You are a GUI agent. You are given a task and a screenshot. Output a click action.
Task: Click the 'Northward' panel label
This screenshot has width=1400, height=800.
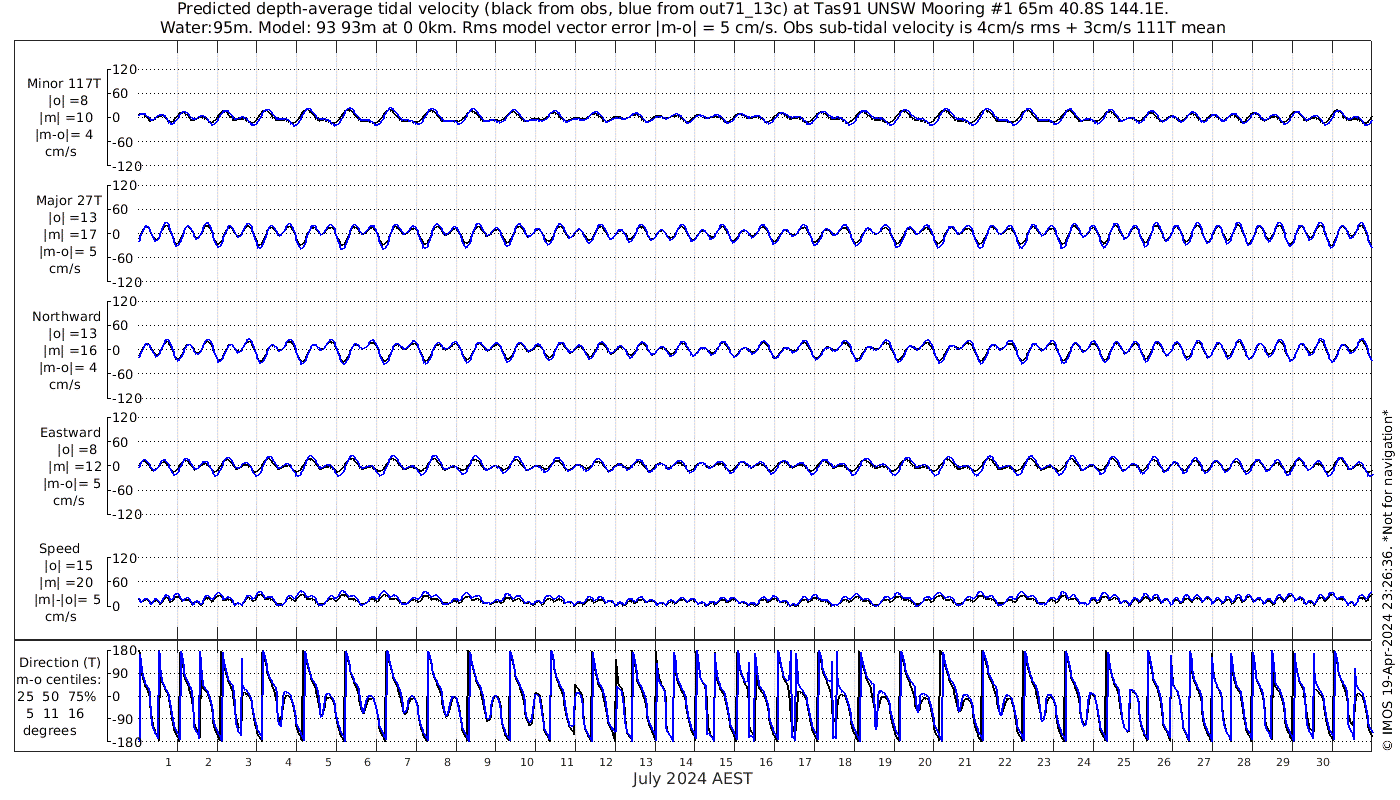point(66,317)
